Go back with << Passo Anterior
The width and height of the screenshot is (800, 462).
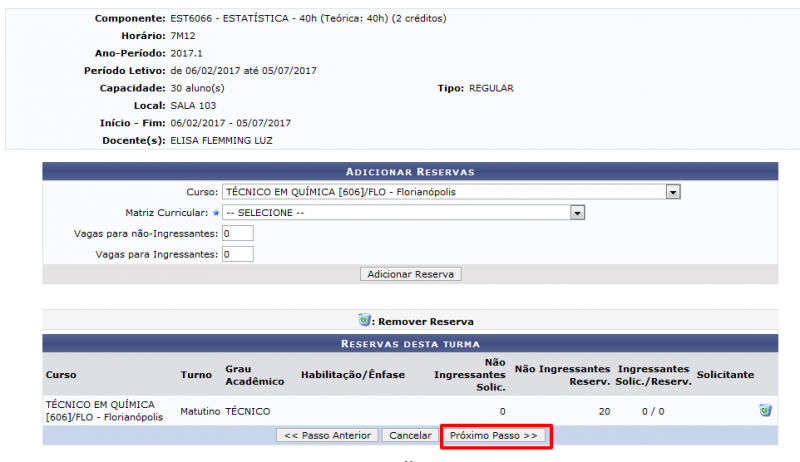(x=327, y=436)
